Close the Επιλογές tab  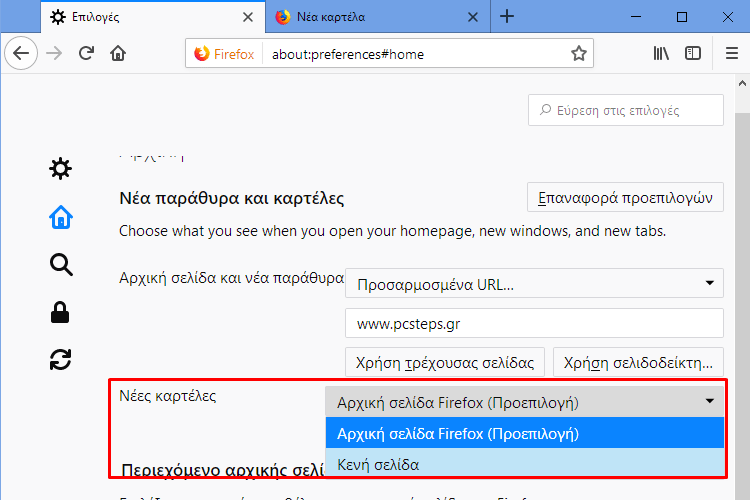tap(248, 17)
